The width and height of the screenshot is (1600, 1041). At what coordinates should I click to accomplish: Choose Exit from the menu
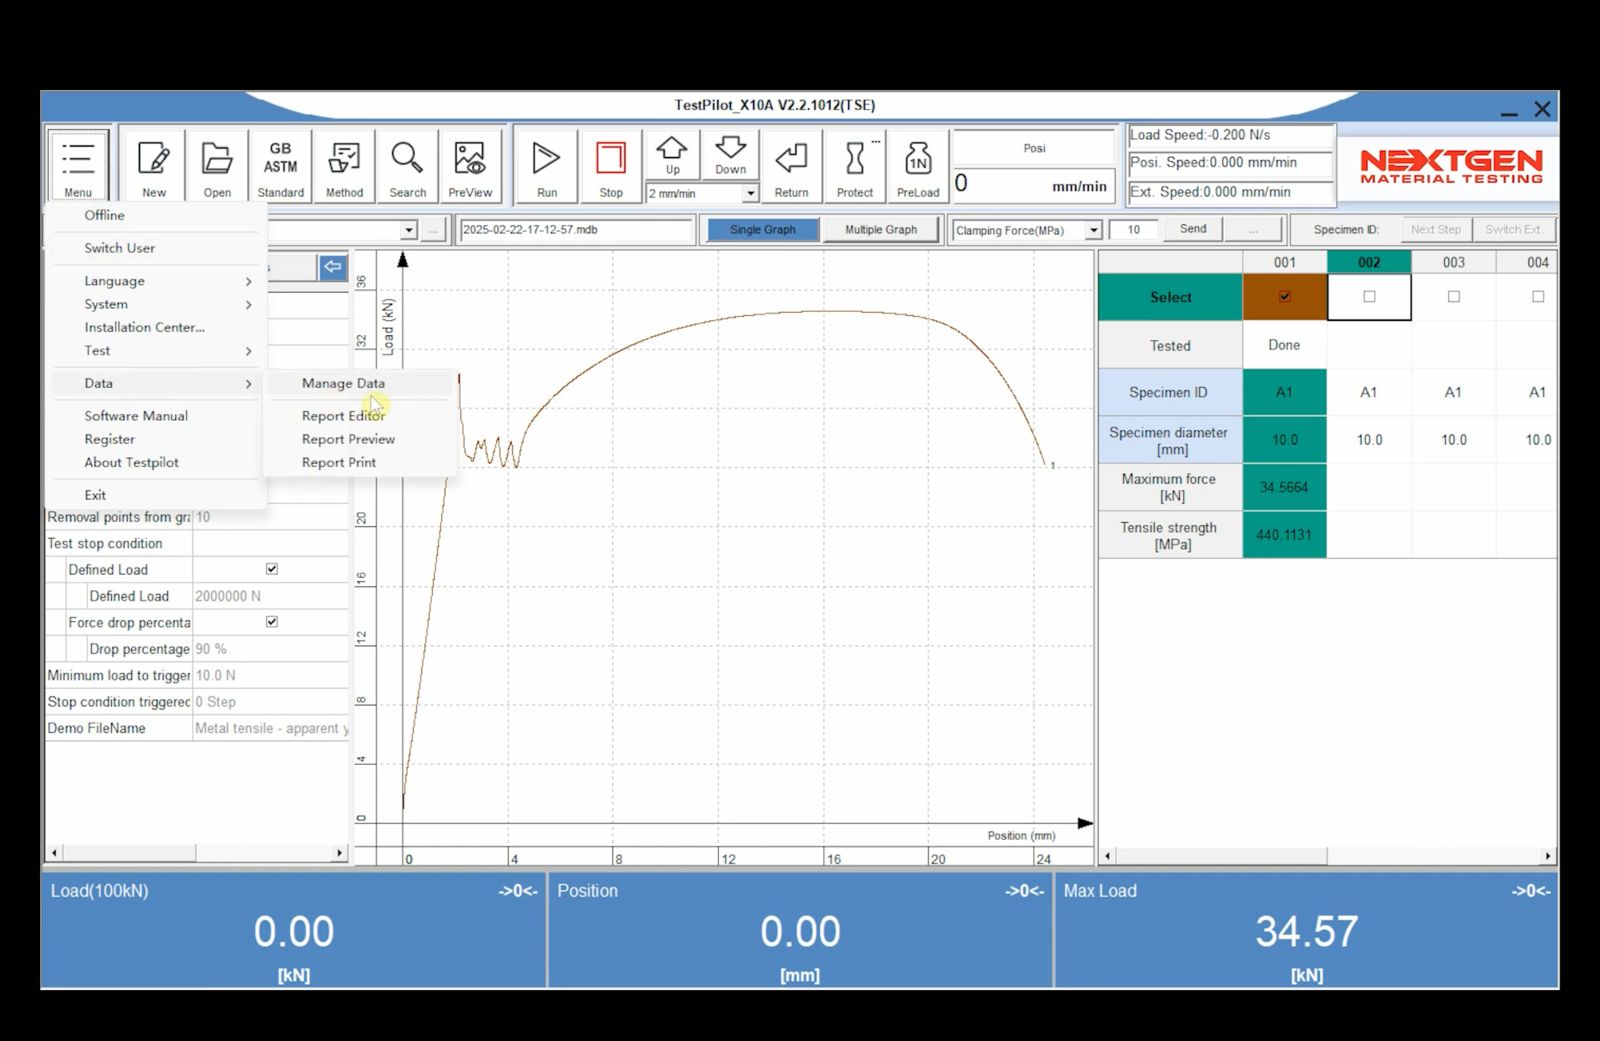(x=95, y=495)
